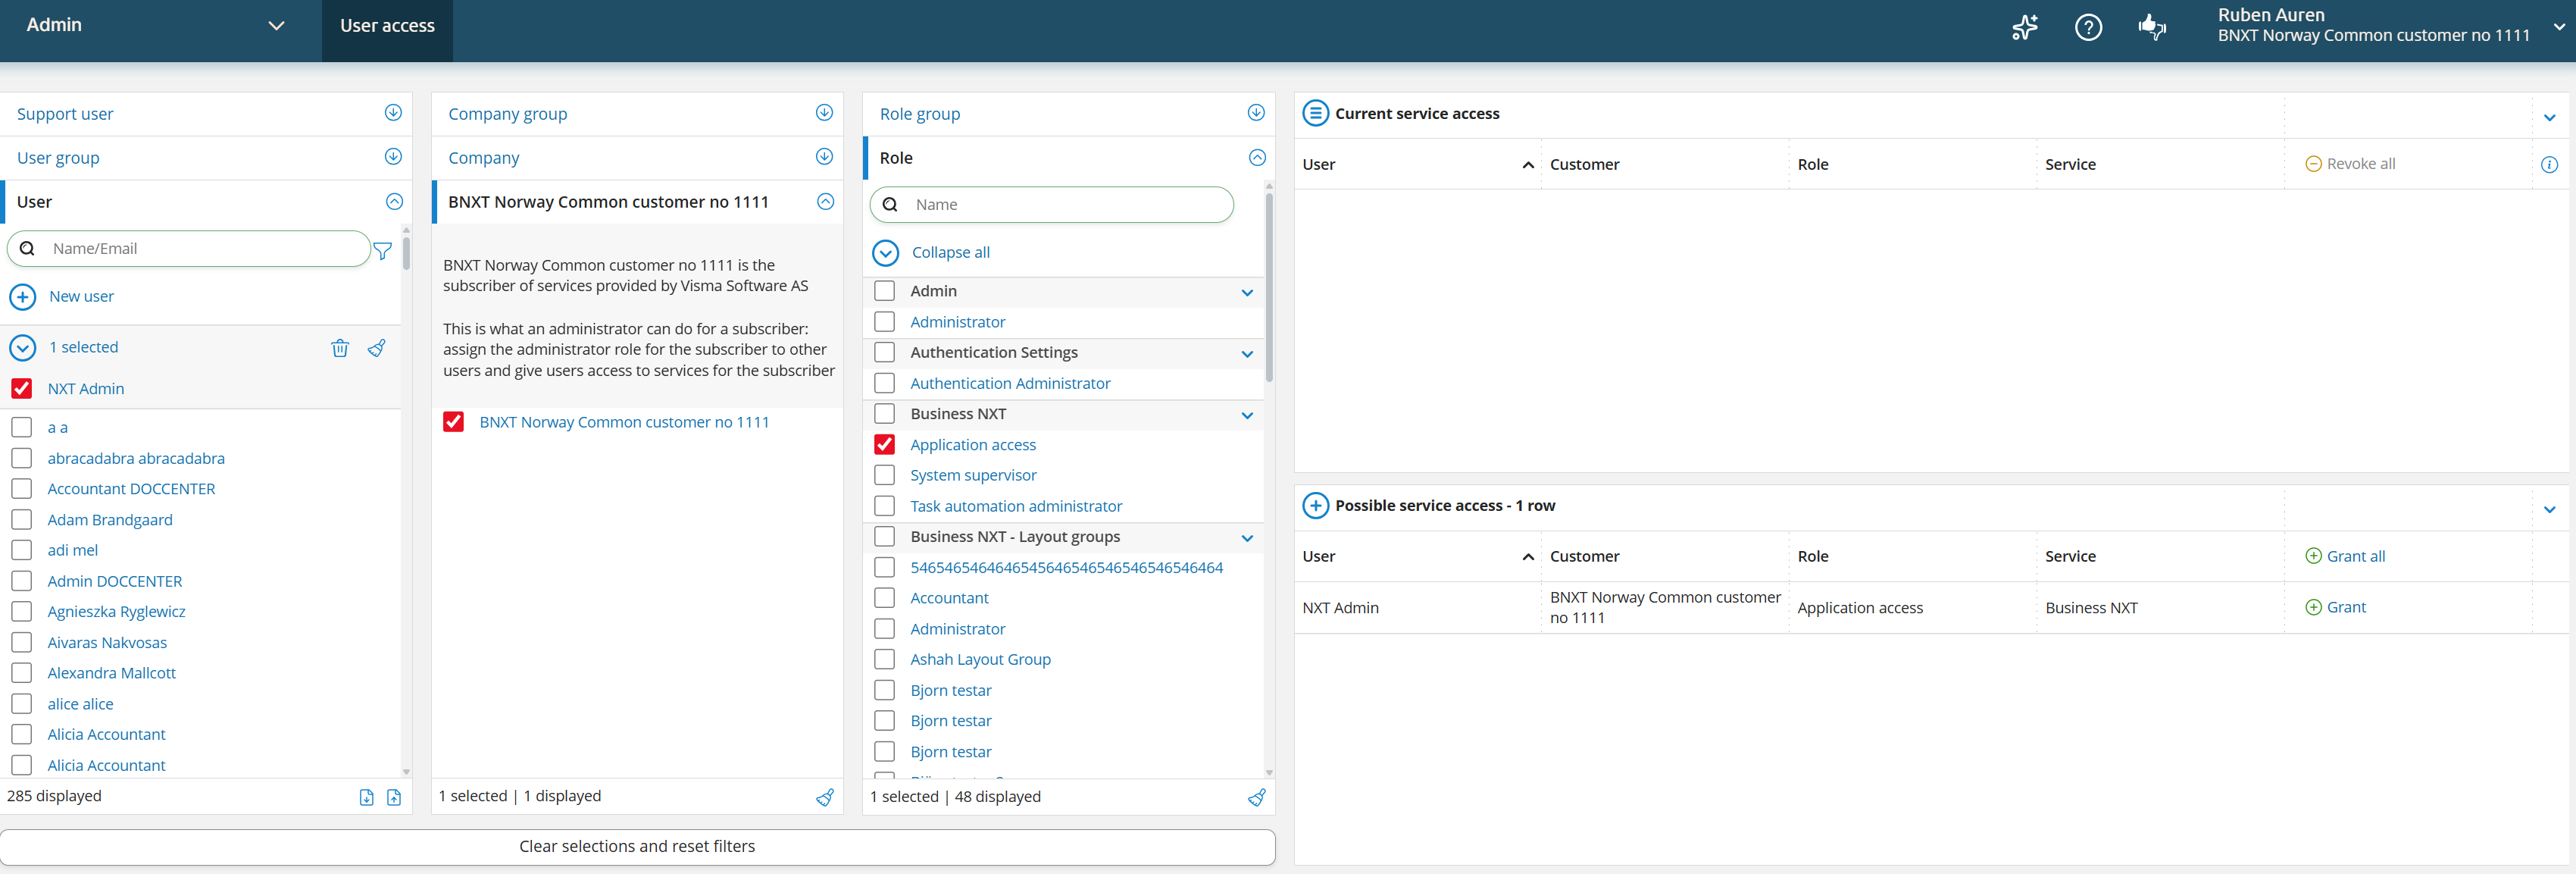Click the New user plus icon
Screen dimensions: 2576x874
22,297
